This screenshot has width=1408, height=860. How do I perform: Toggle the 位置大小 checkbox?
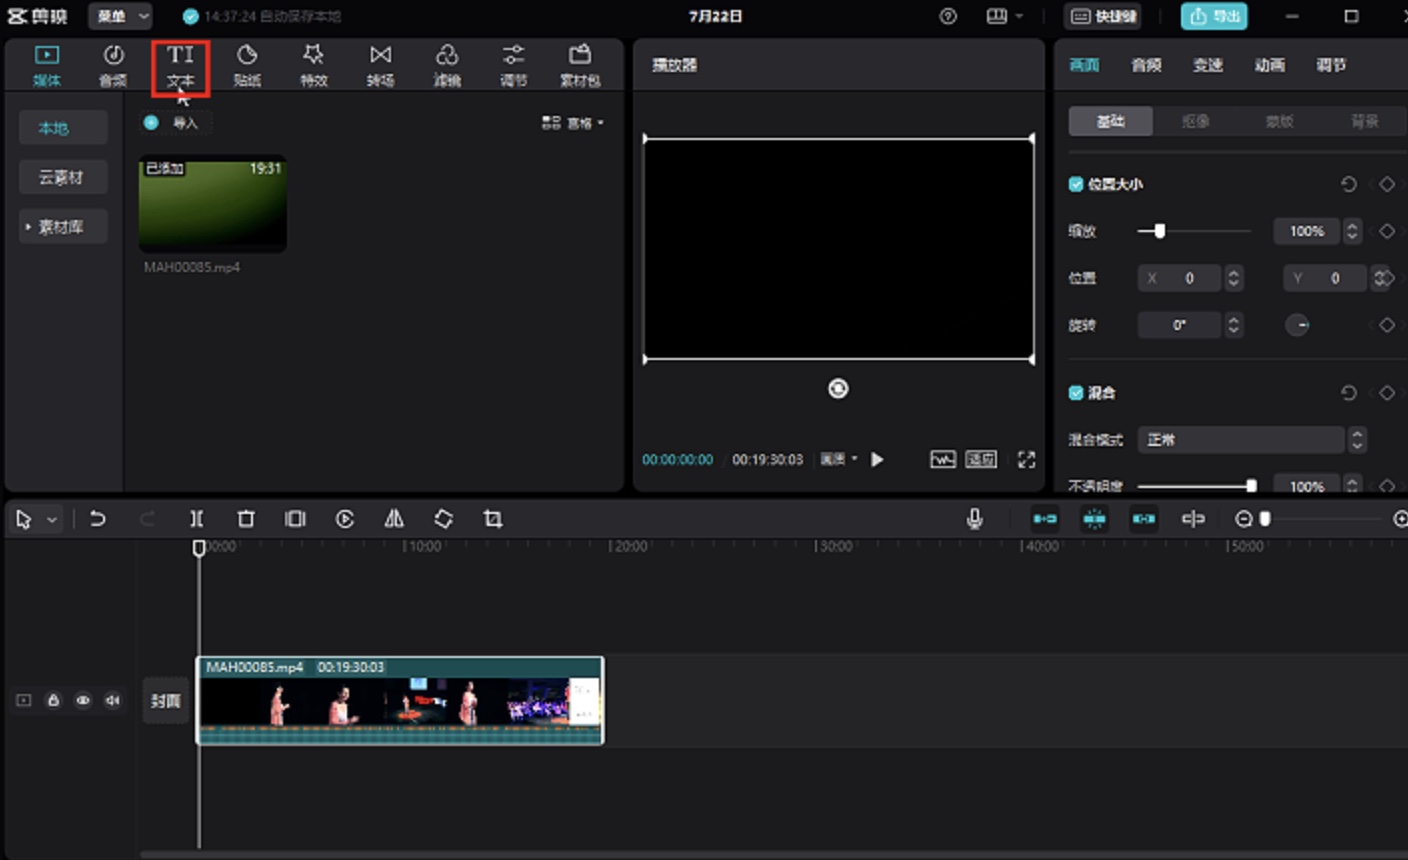pos(1076,184)
